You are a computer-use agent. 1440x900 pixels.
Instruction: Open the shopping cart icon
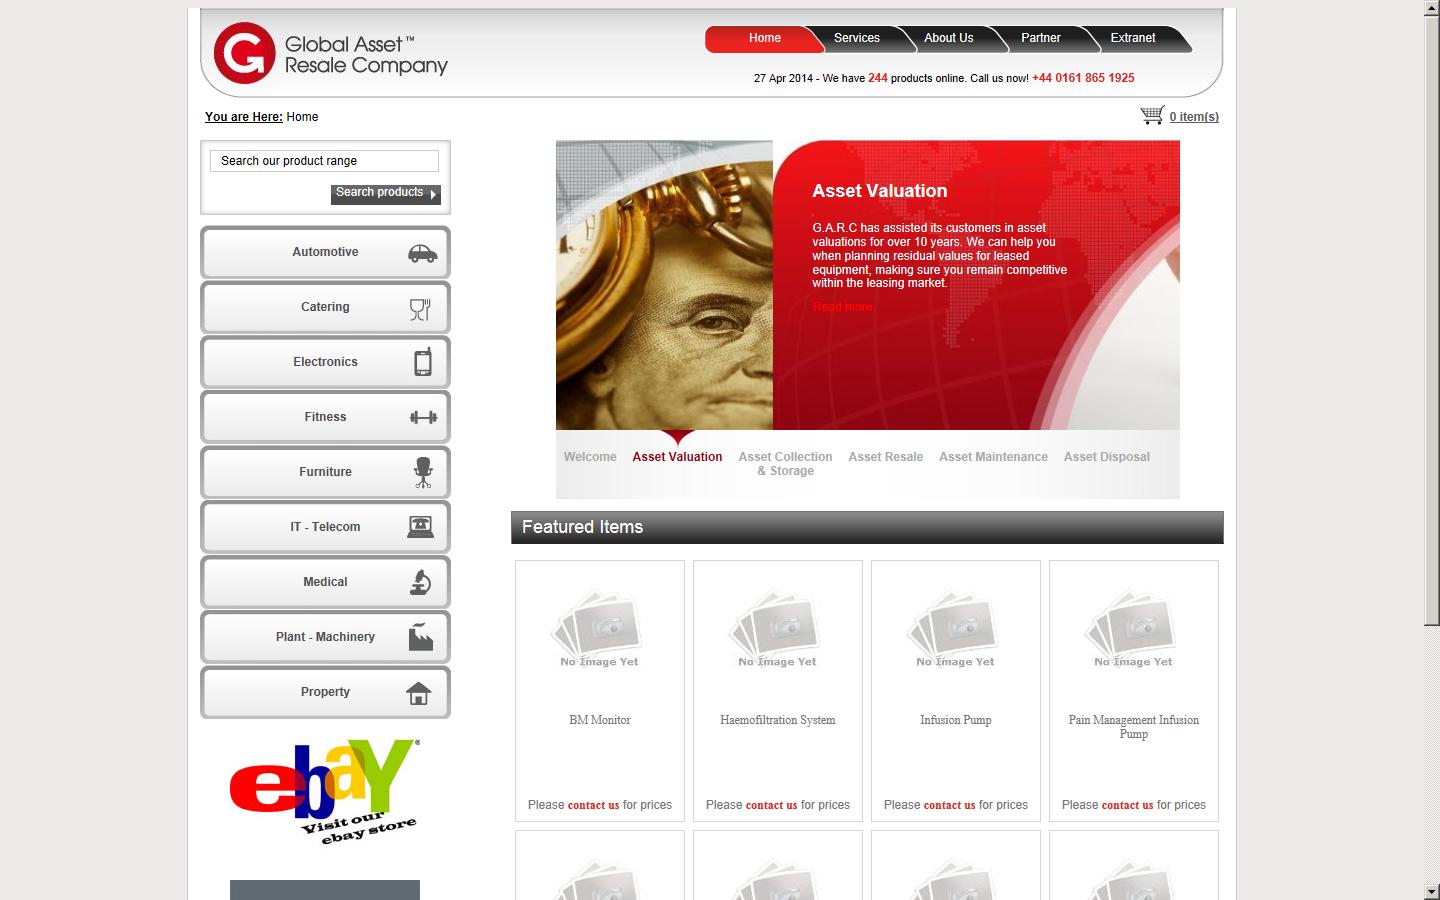pyautogui.click(x=1152, y=116)
